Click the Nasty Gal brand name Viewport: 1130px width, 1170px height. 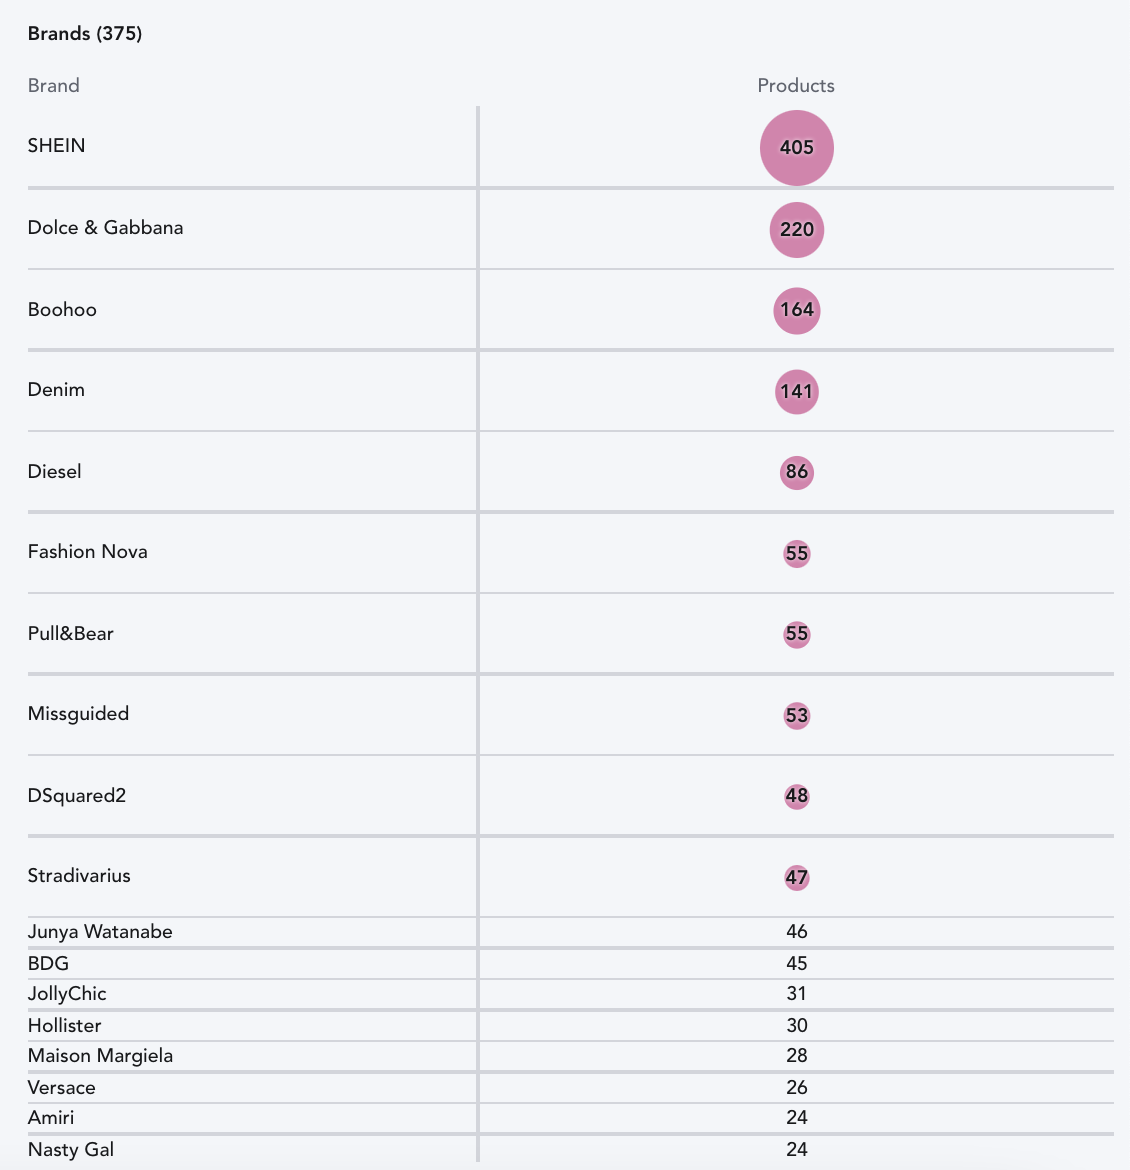point(71,1150)
